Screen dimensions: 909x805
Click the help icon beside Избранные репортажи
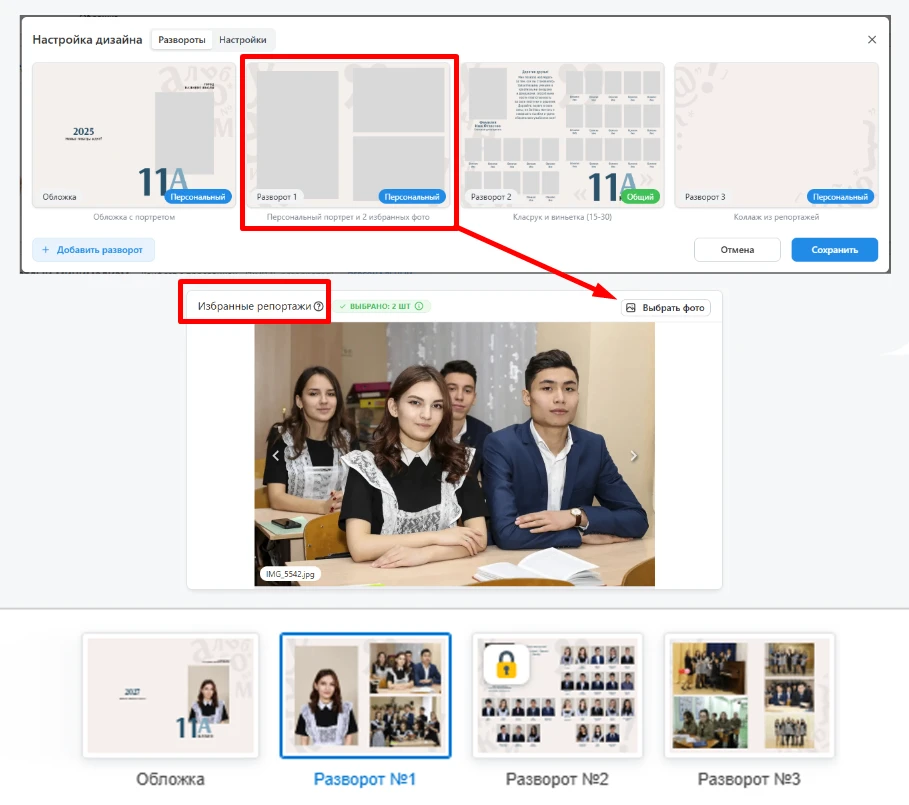(x=319, y=306)
